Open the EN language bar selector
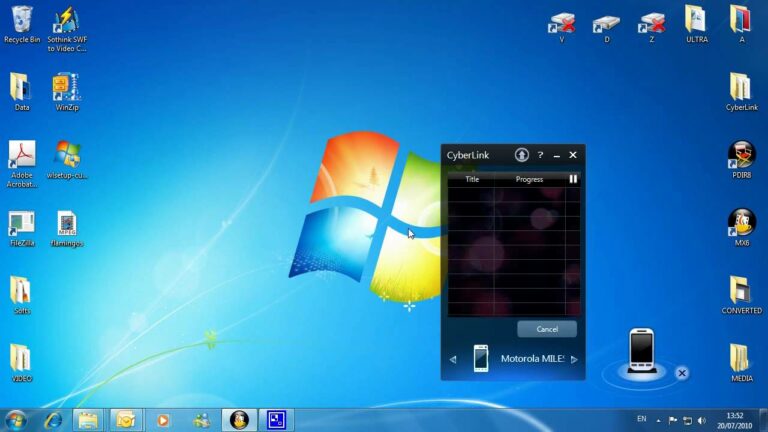The width and height of the screenshot is (768, 432). (x=641, y=419)
